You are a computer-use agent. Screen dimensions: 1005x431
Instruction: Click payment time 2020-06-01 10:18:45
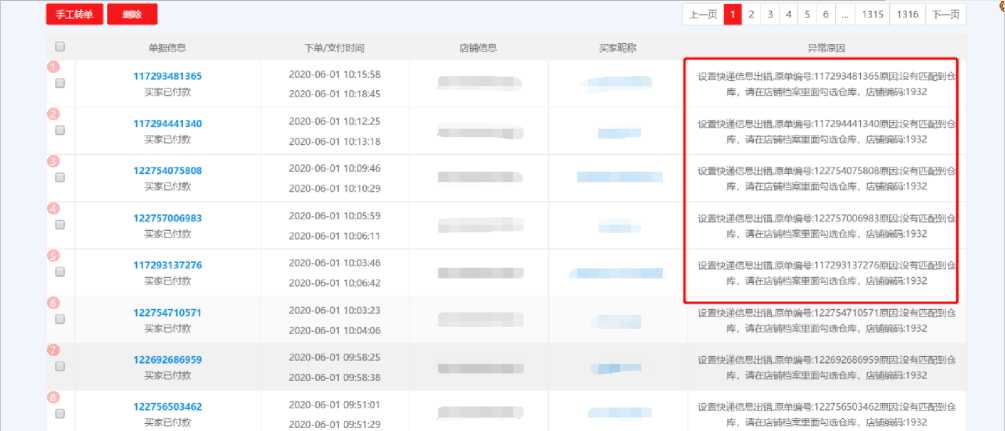335,94
